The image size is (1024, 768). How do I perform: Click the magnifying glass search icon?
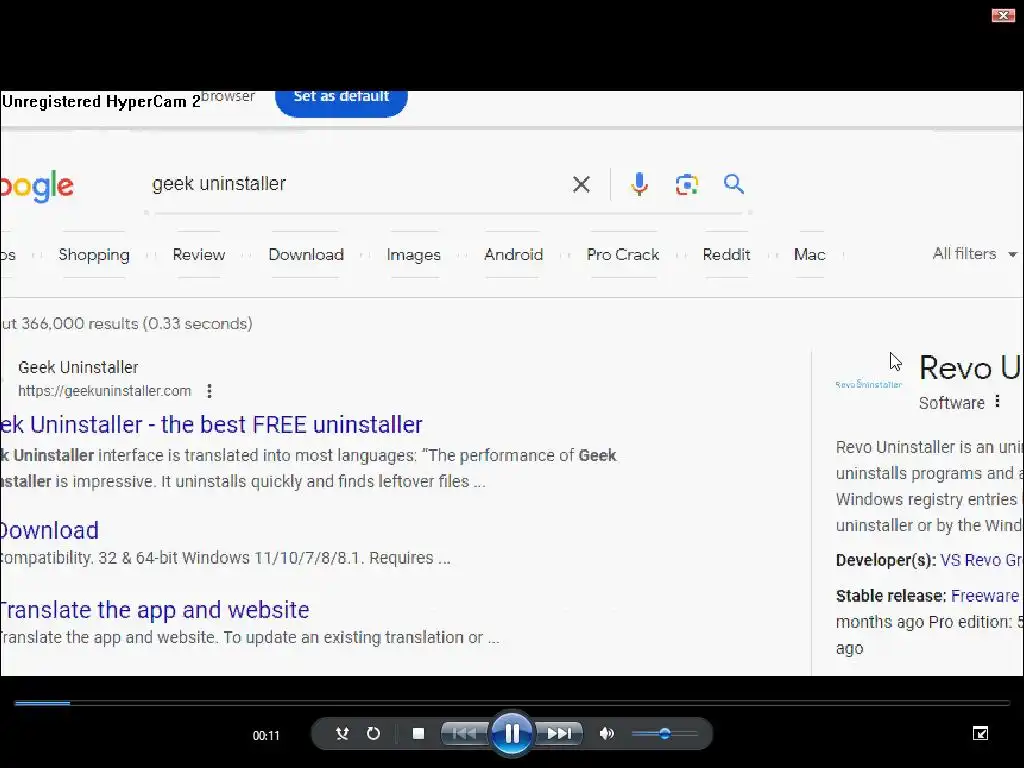[x=733, y=184]
